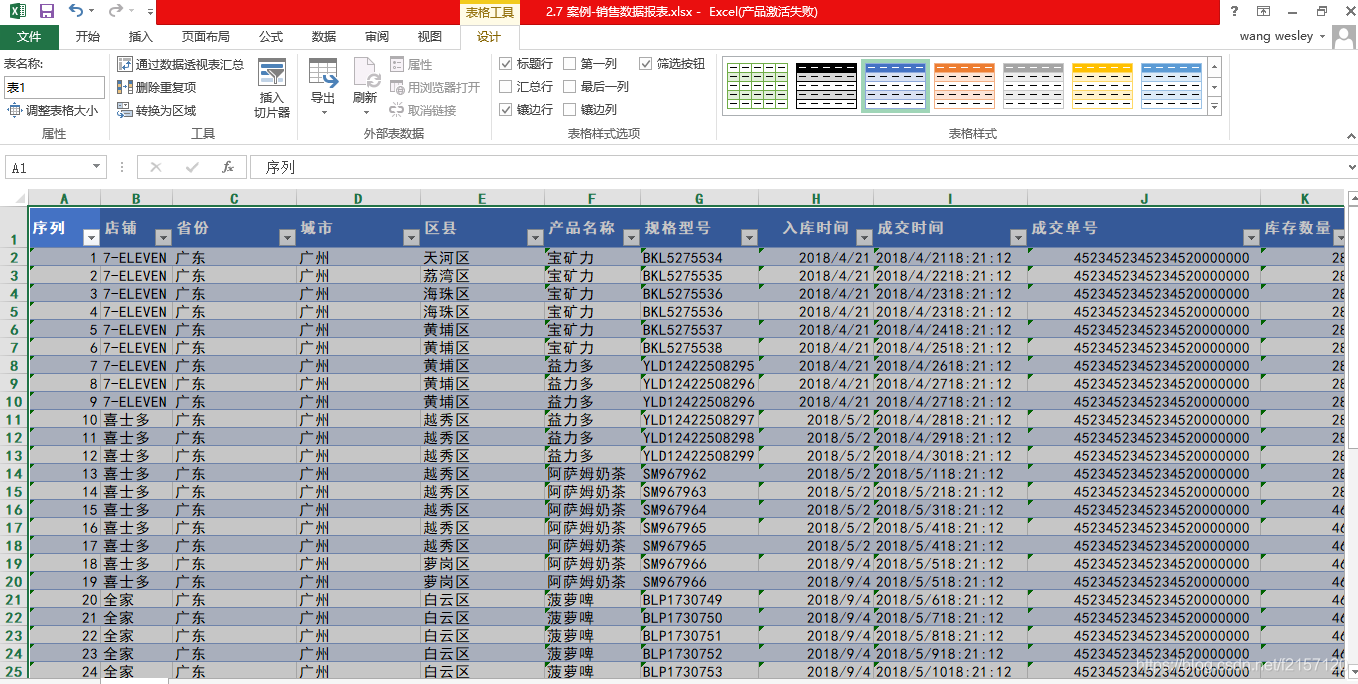Open filter dropdown for 入库时间 column
This screenshot has width=1358, height=684.
pos(864,237)
